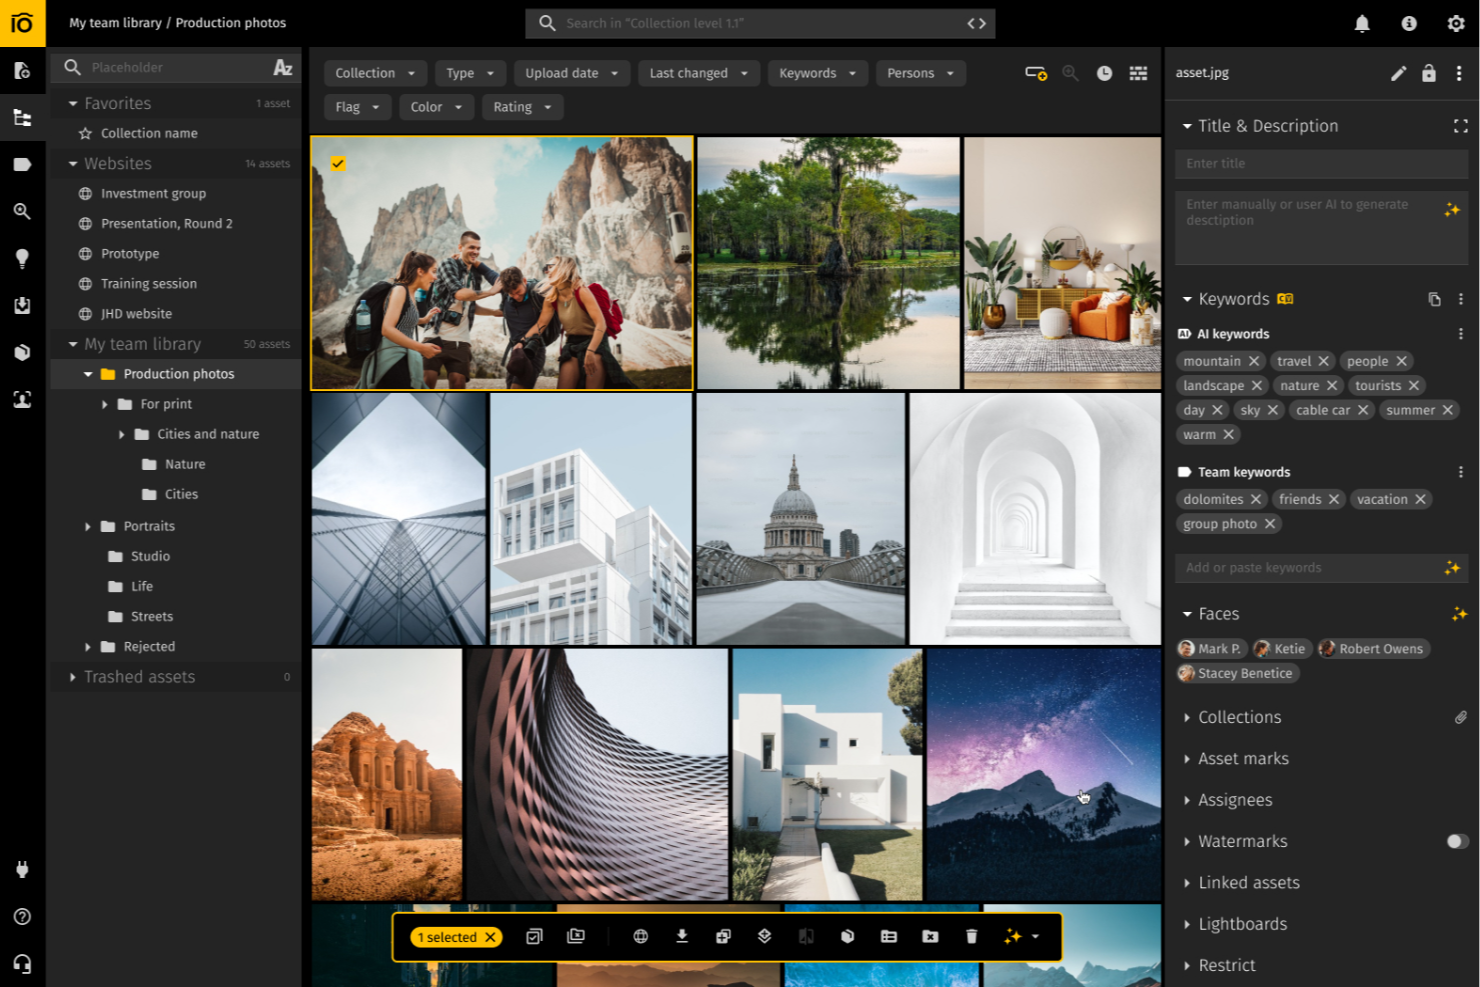This screenshot has height=987, width=1480.
Task: Open the lightbulb sidebar icon
Action: [x=22, y=258]
